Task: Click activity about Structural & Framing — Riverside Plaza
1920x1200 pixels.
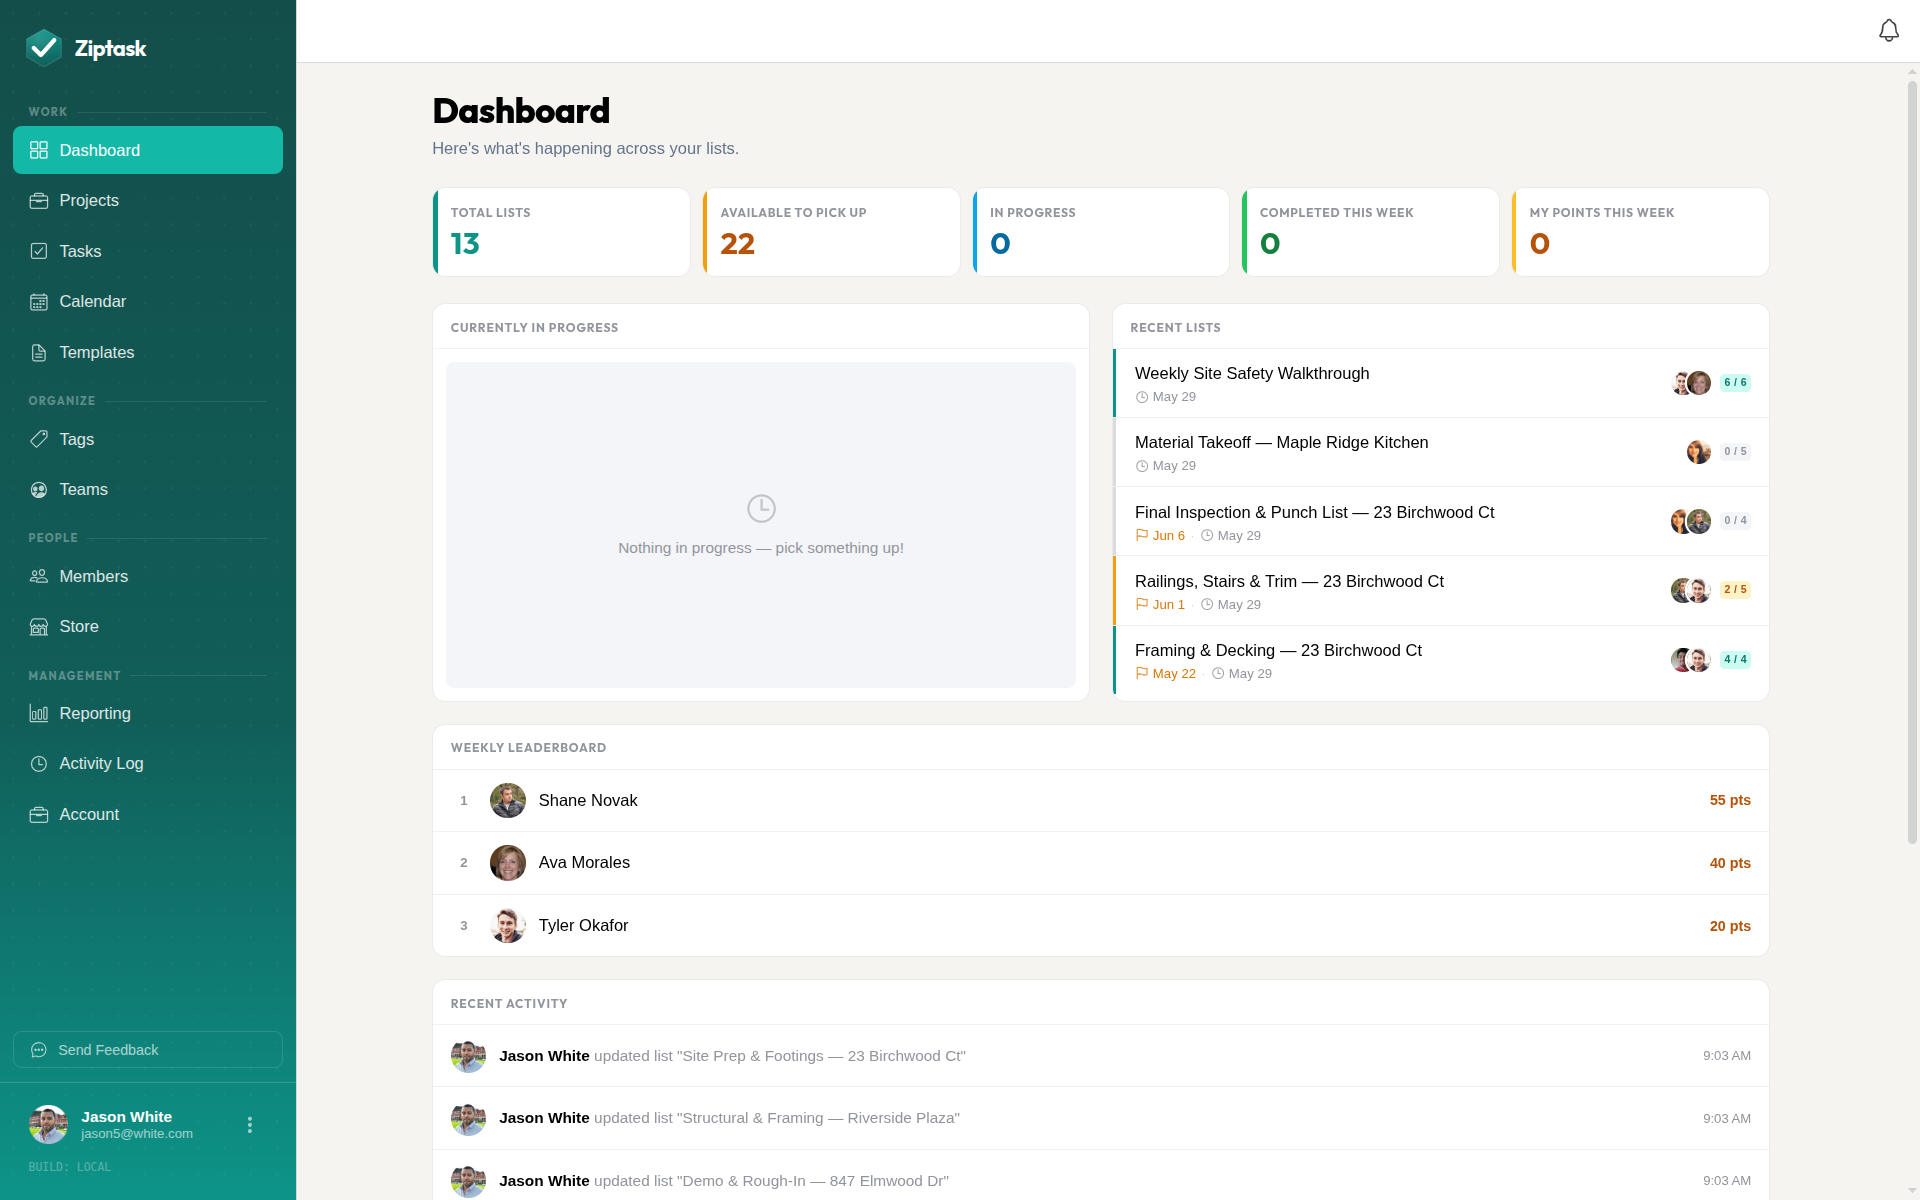Action: coord(1100,1118)
